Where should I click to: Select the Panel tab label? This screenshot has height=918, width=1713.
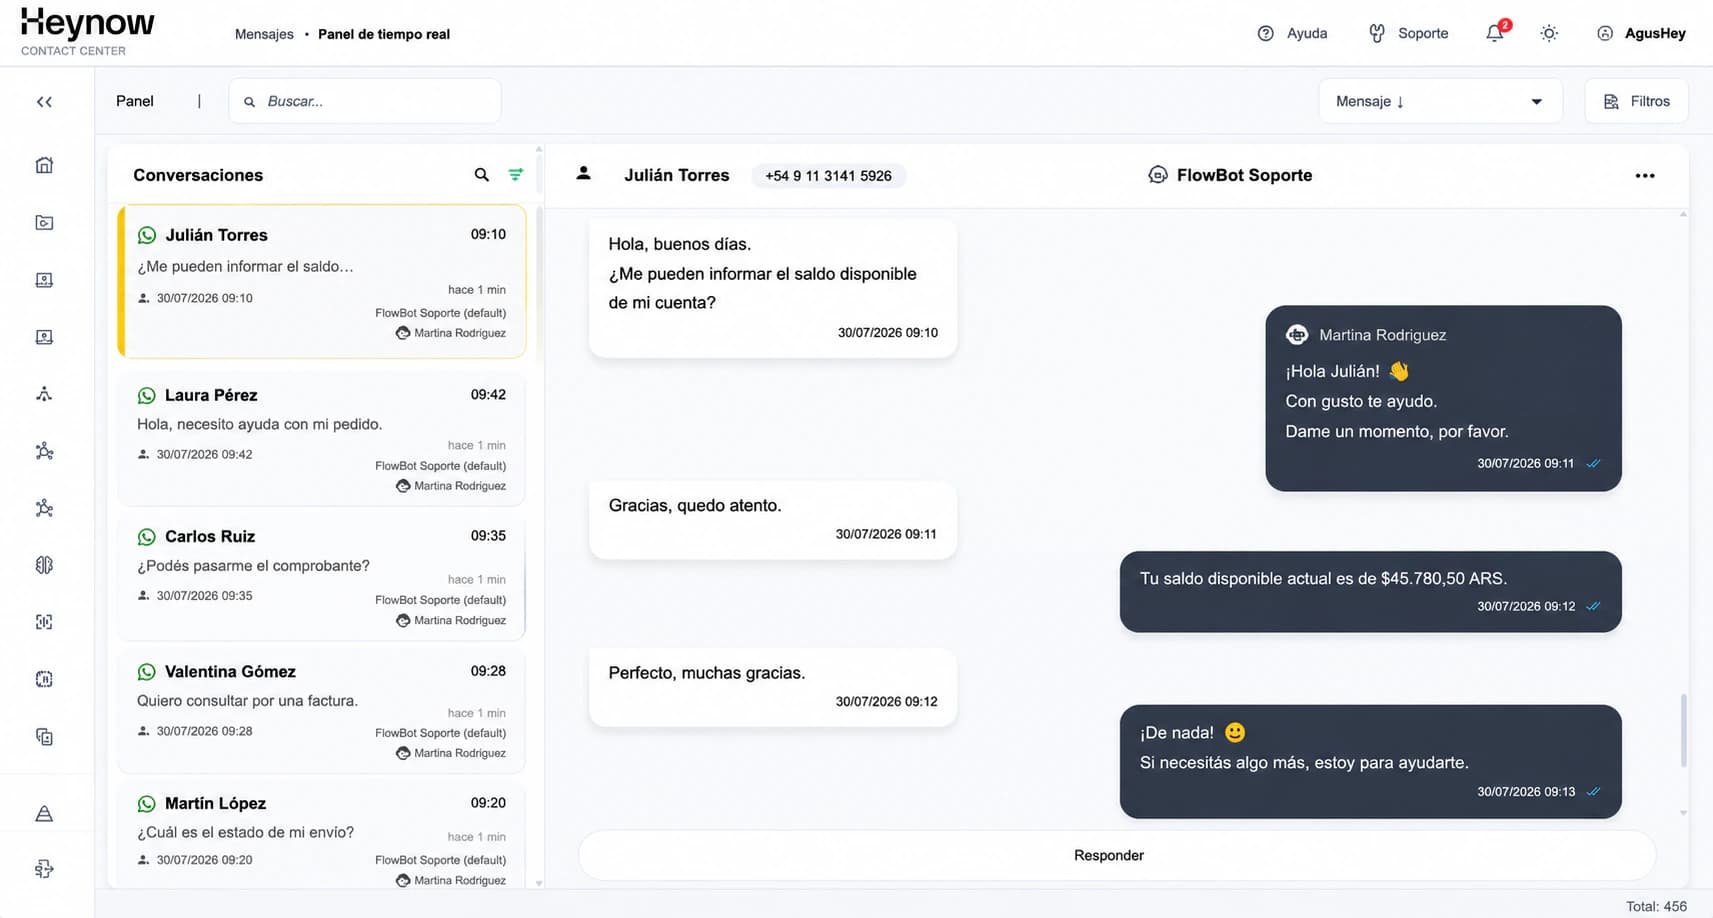click(x=135, y=101)
